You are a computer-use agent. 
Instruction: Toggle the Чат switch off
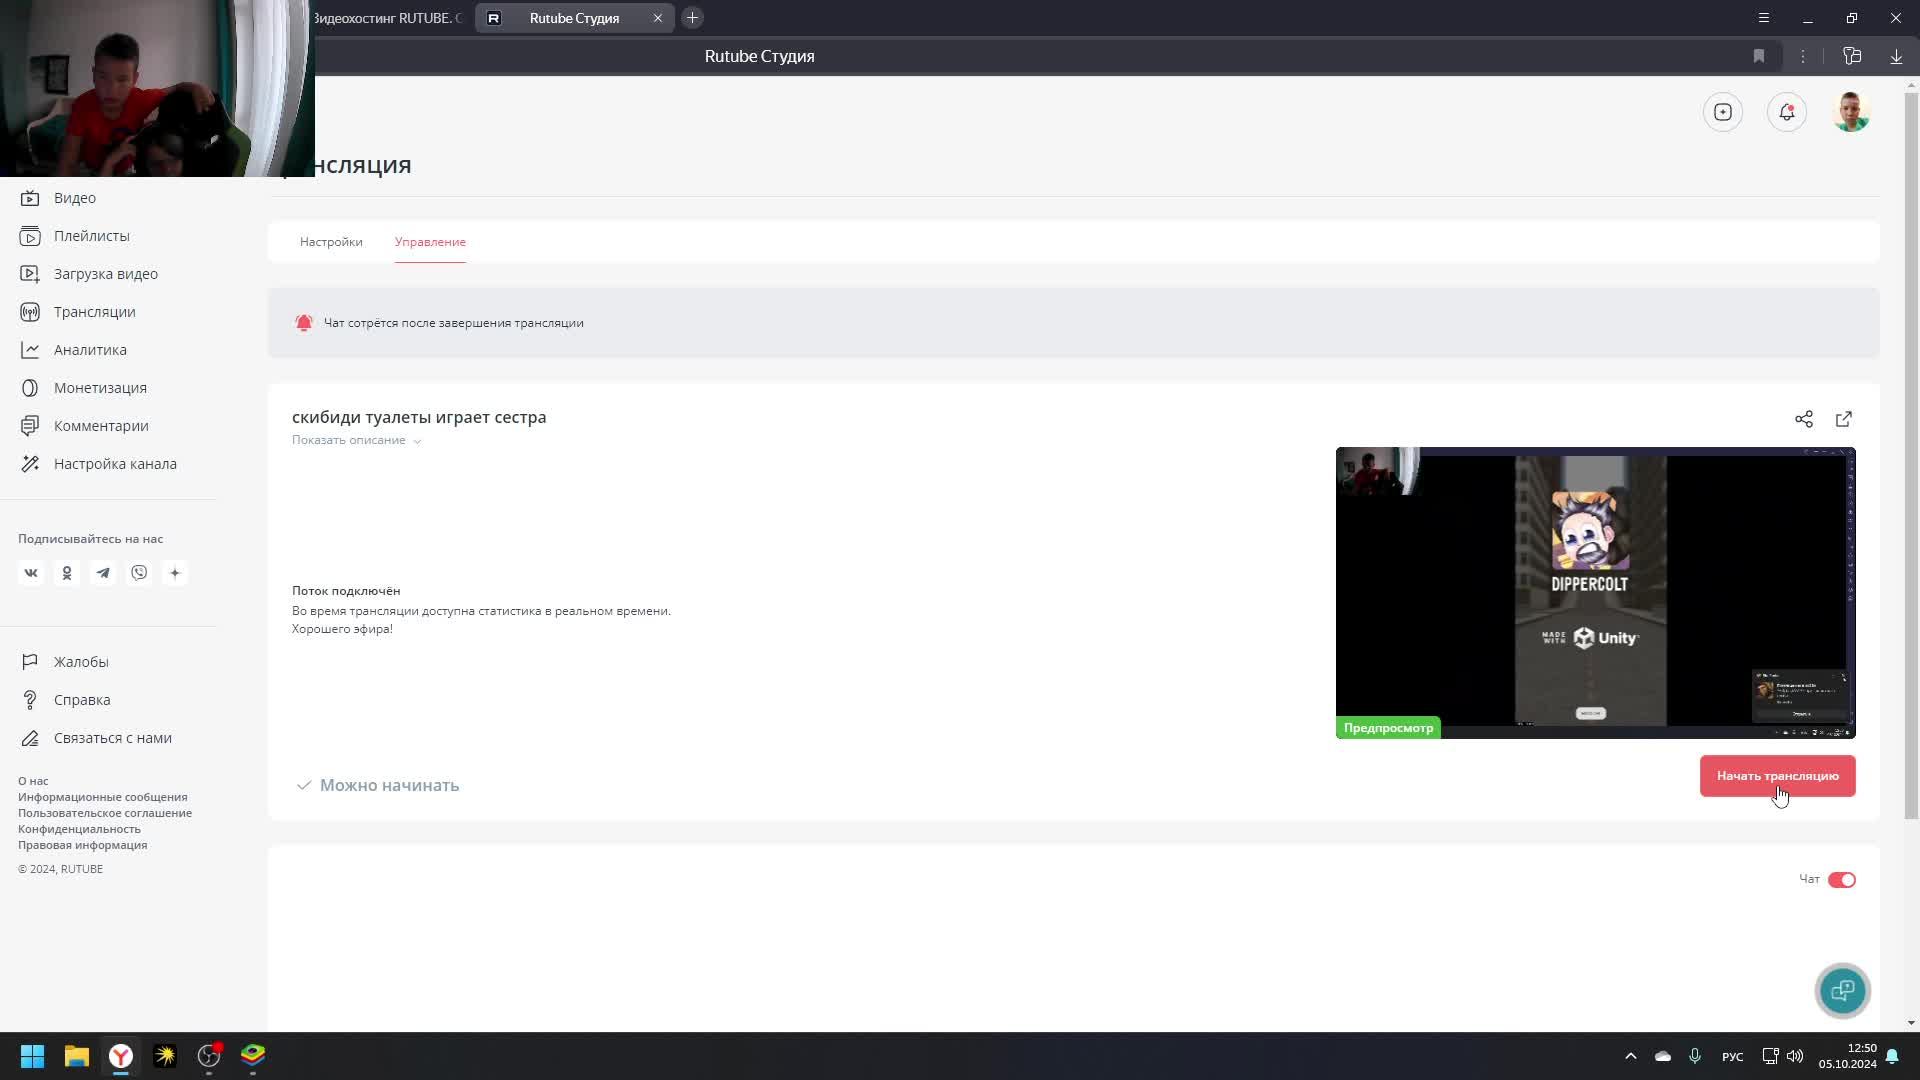click(1841, 880)
